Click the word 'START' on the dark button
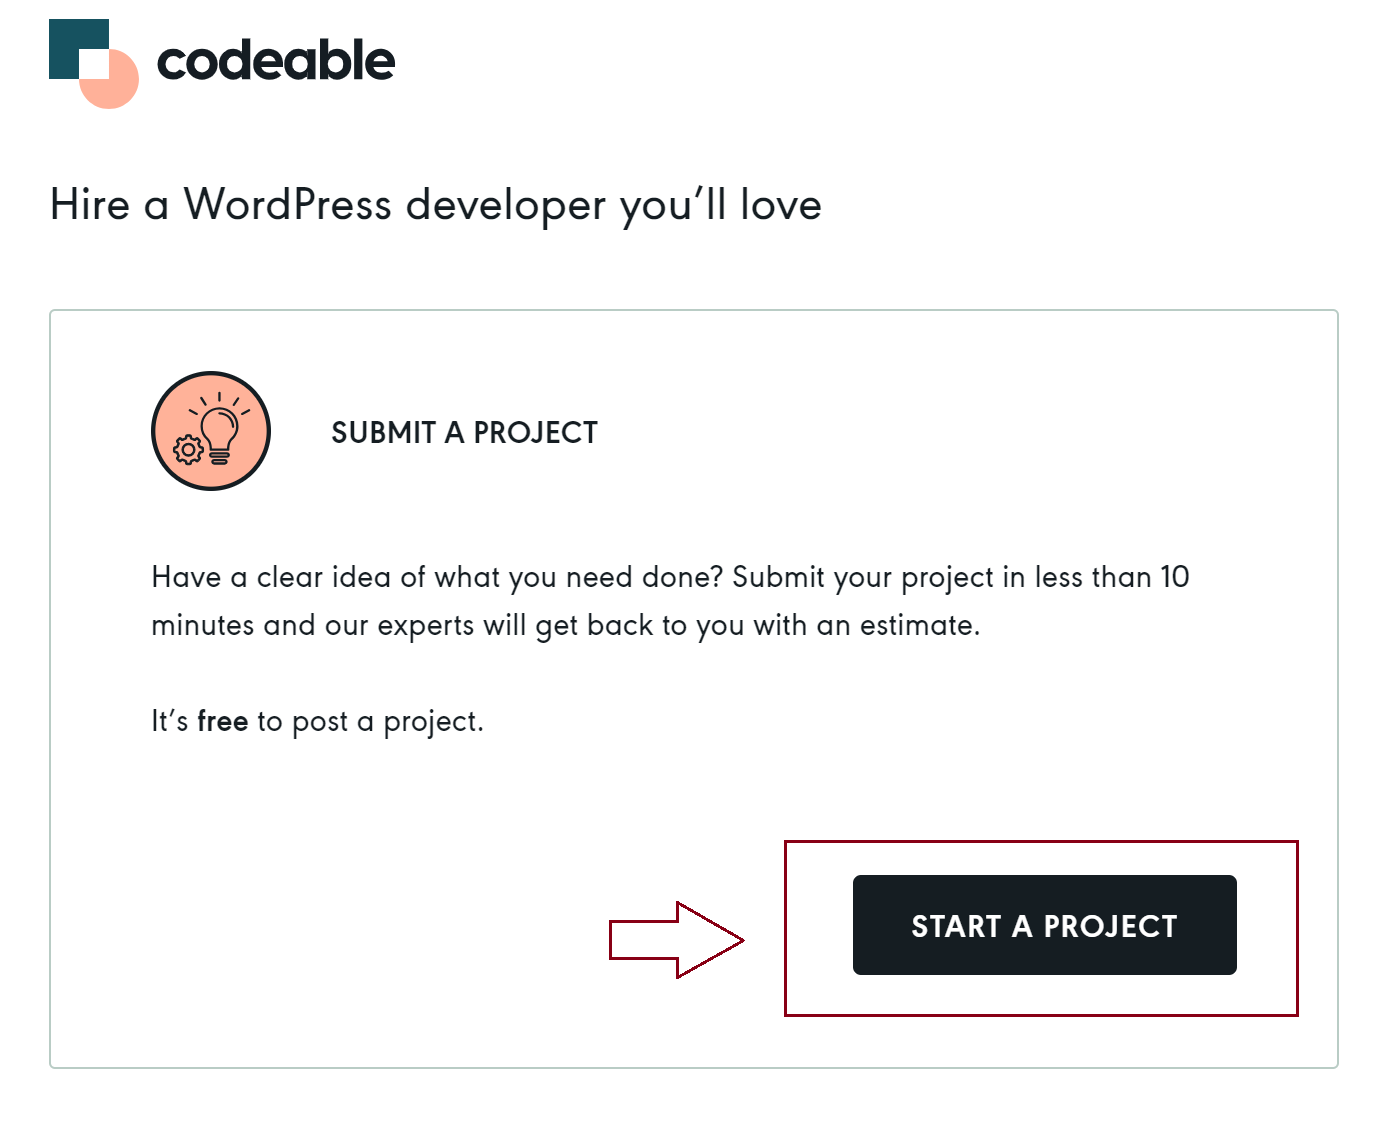The image size is (1388, 1122). [956, 927]
